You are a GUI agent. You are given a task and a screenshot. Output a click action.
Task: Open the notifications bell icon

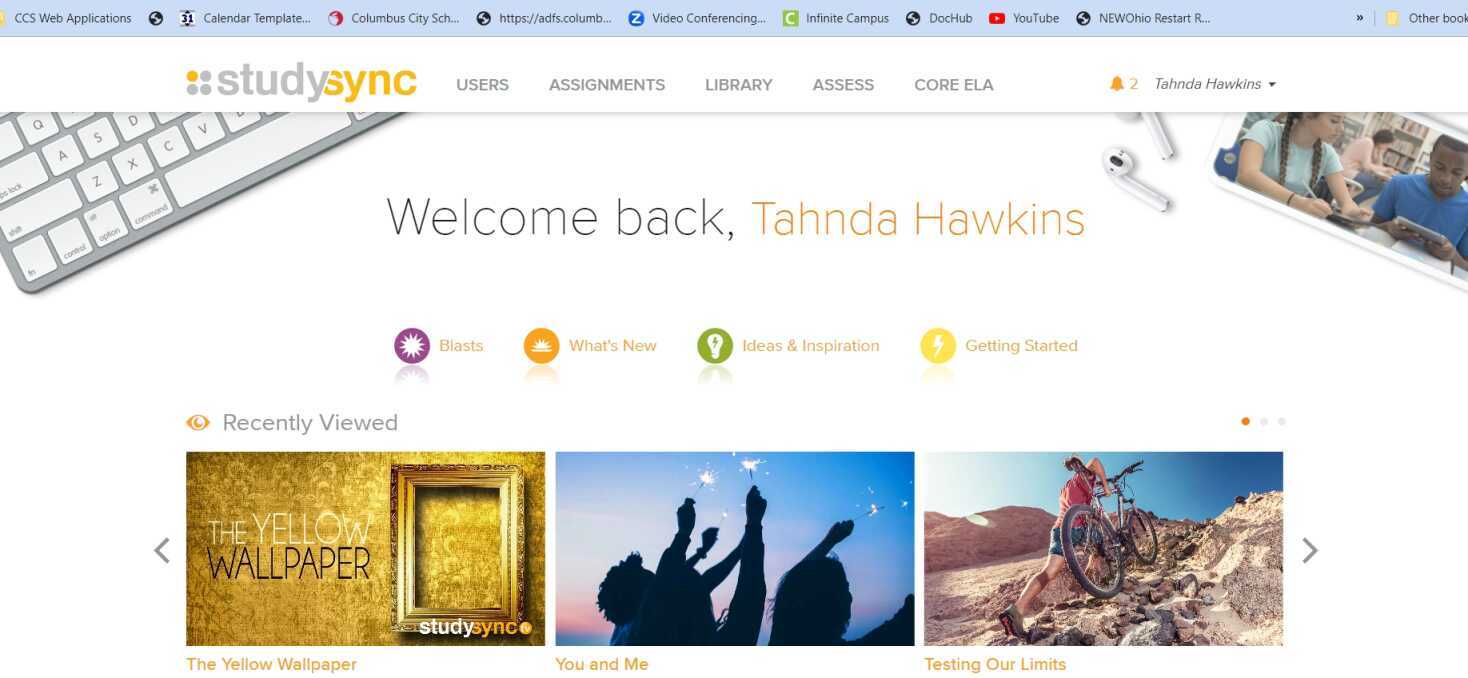point(1117,84)
